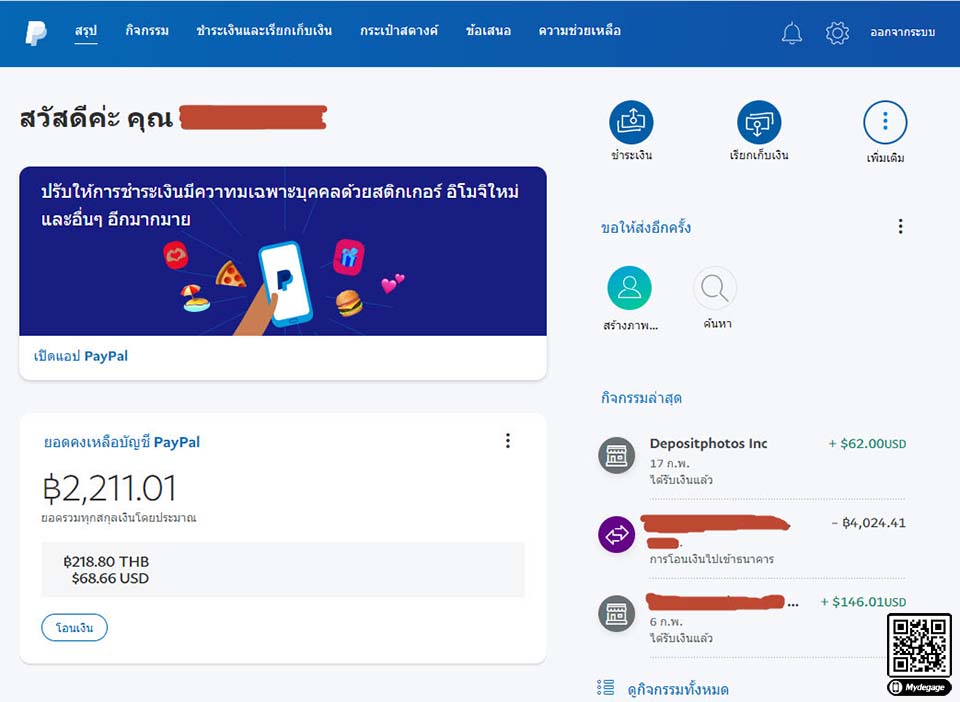The height and width of the screenshot is (702, 960).
Task: Open the กระเป๋าสตางค์ wallet tab
Action: tap(399, 31)
